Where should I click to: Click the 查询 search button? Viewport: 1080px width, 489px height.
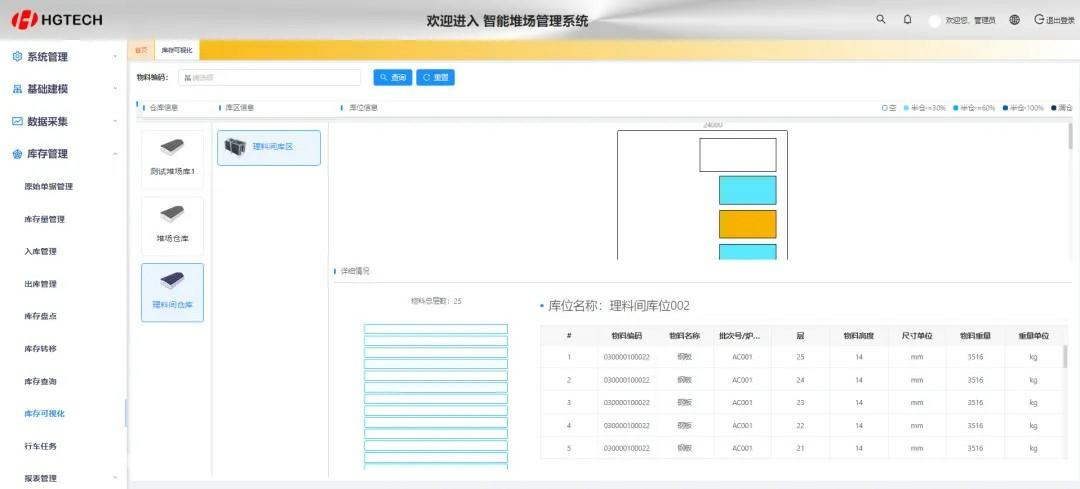[393, 77]
